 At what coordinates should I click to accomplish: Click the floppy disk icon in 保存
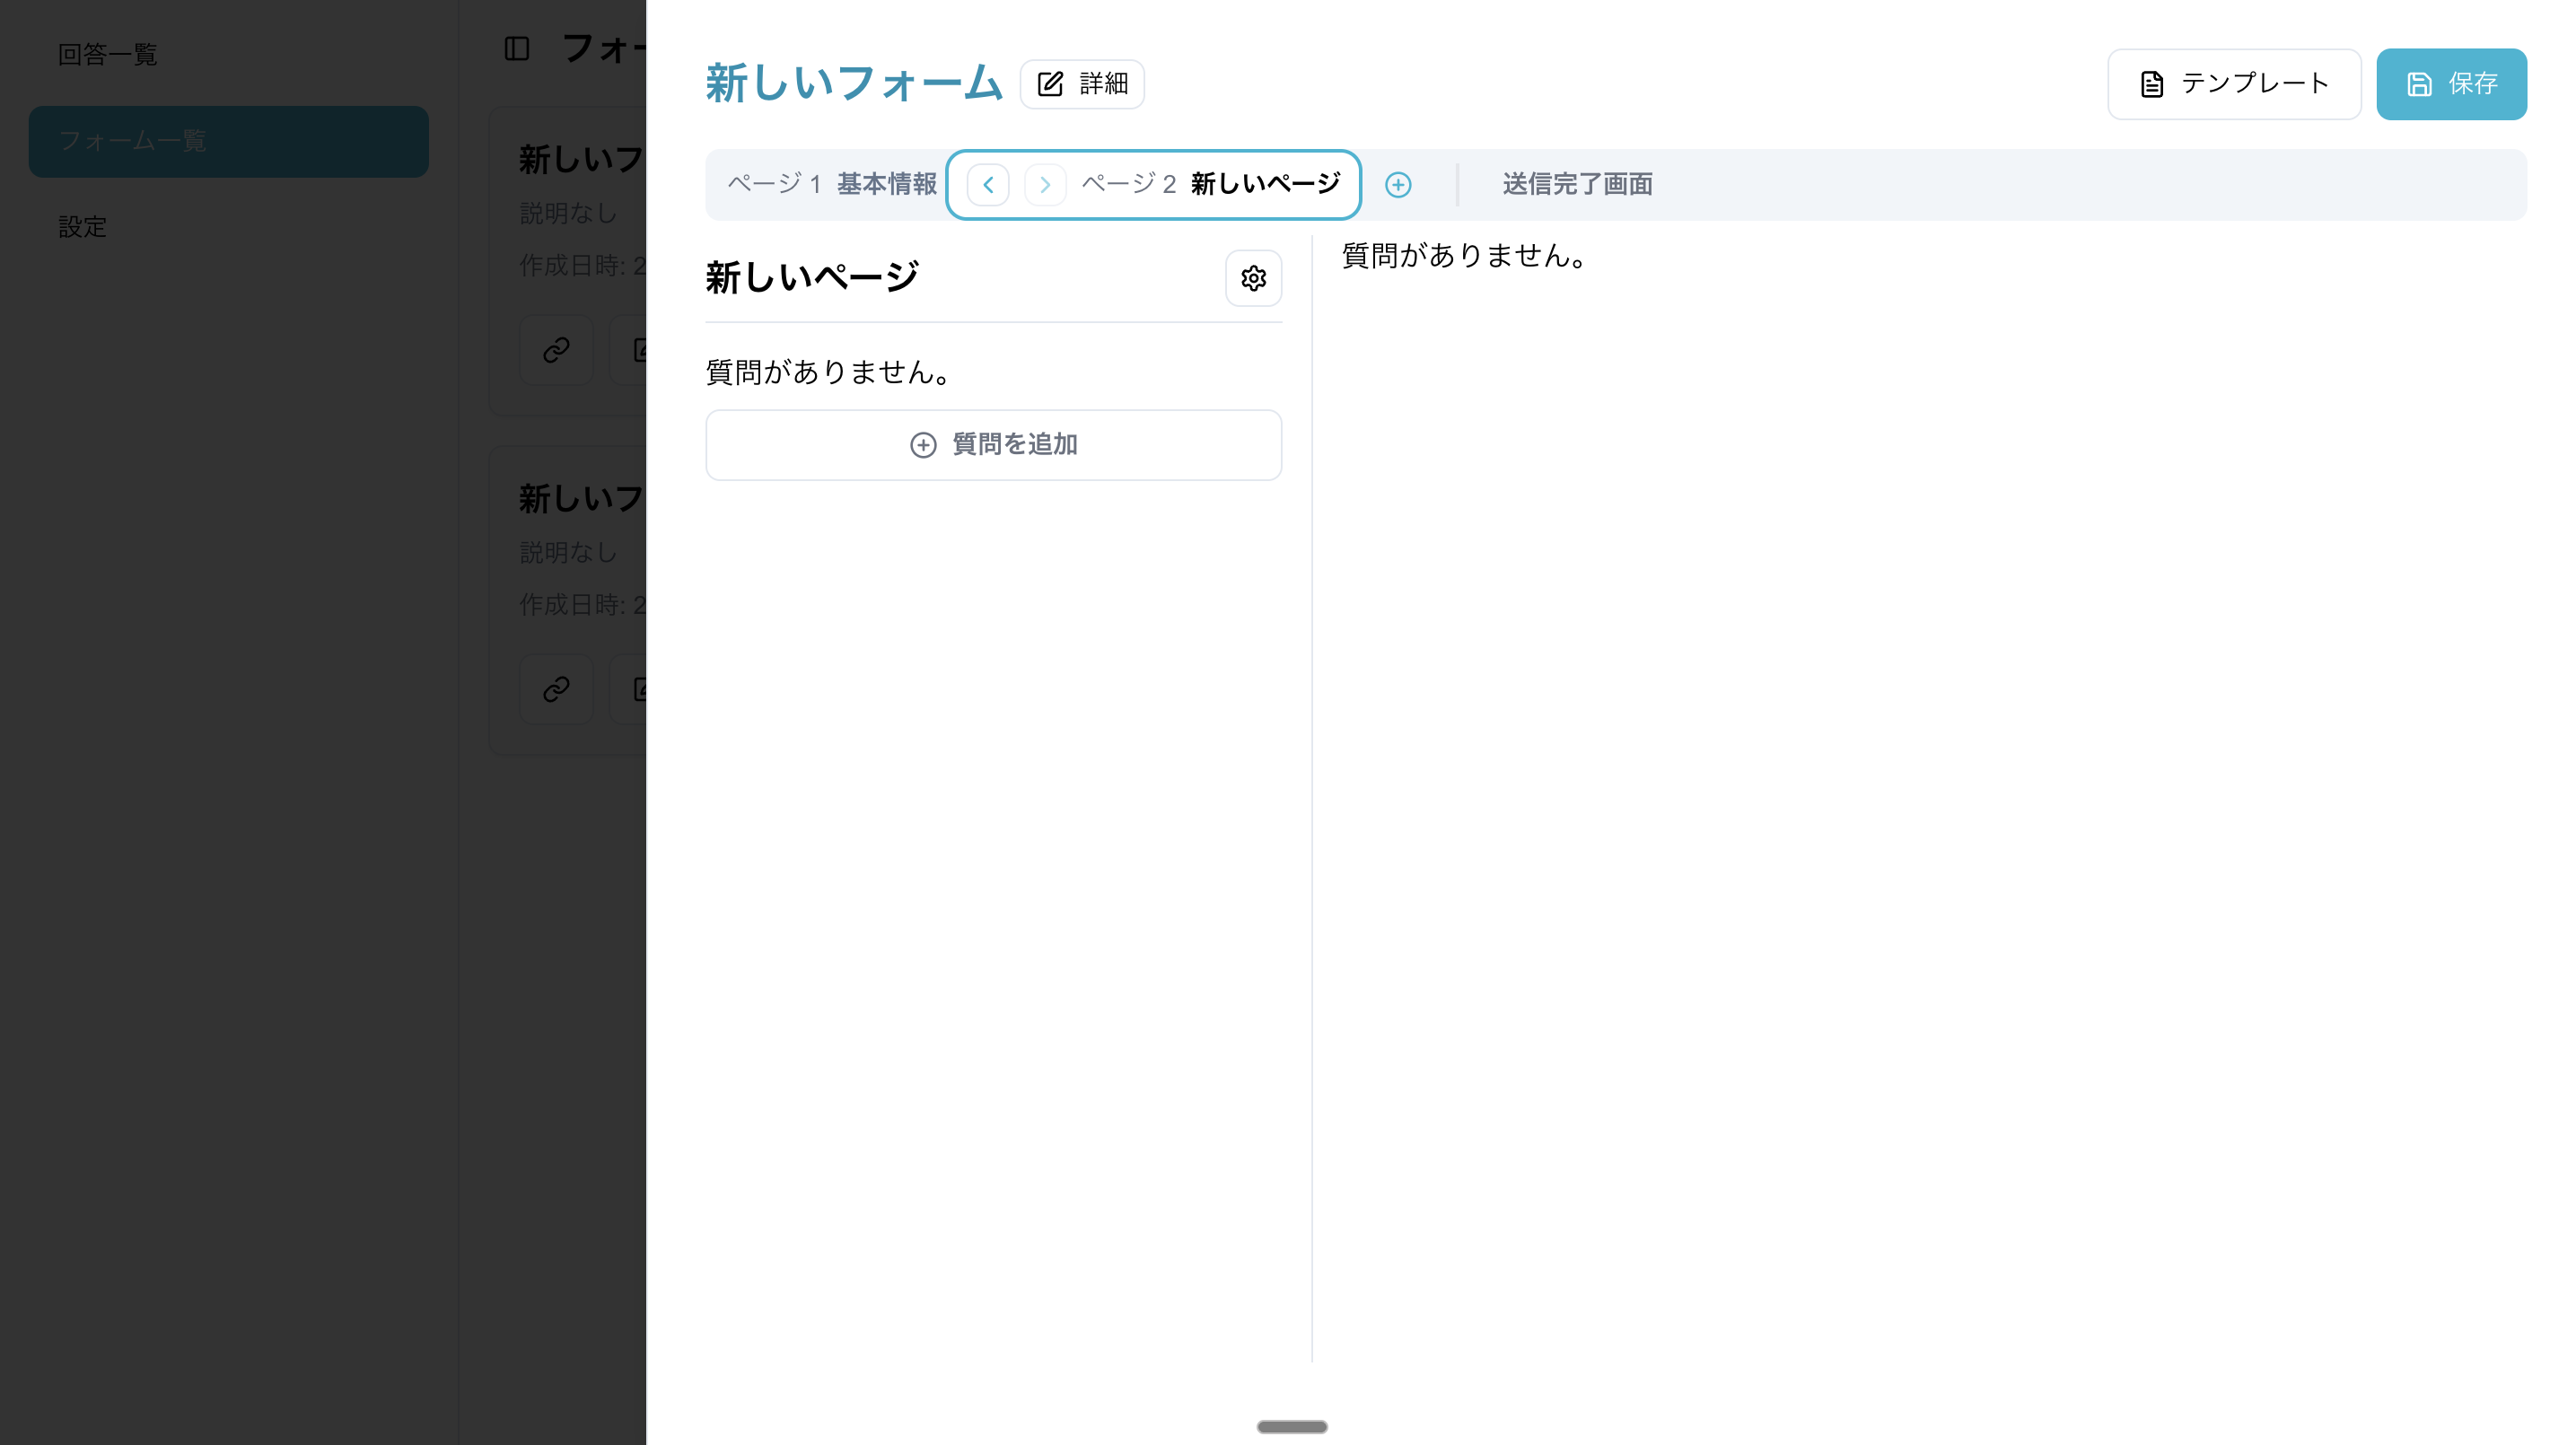click(2418, 84)
